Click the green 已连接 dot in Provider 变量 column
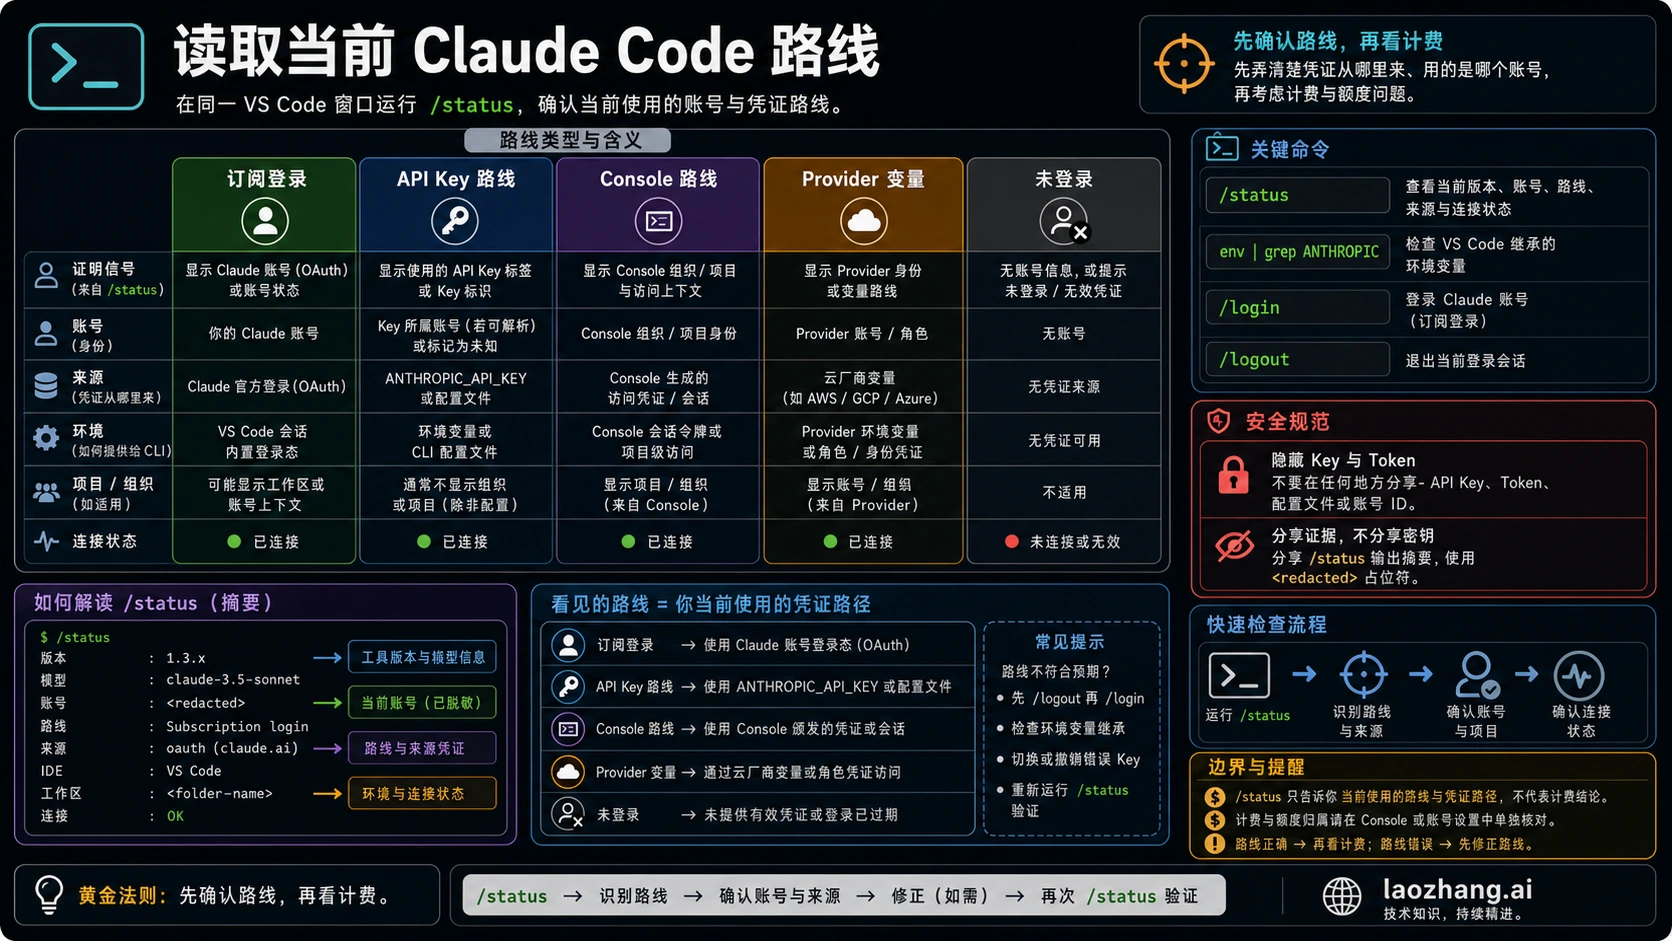 coord(830,541)
